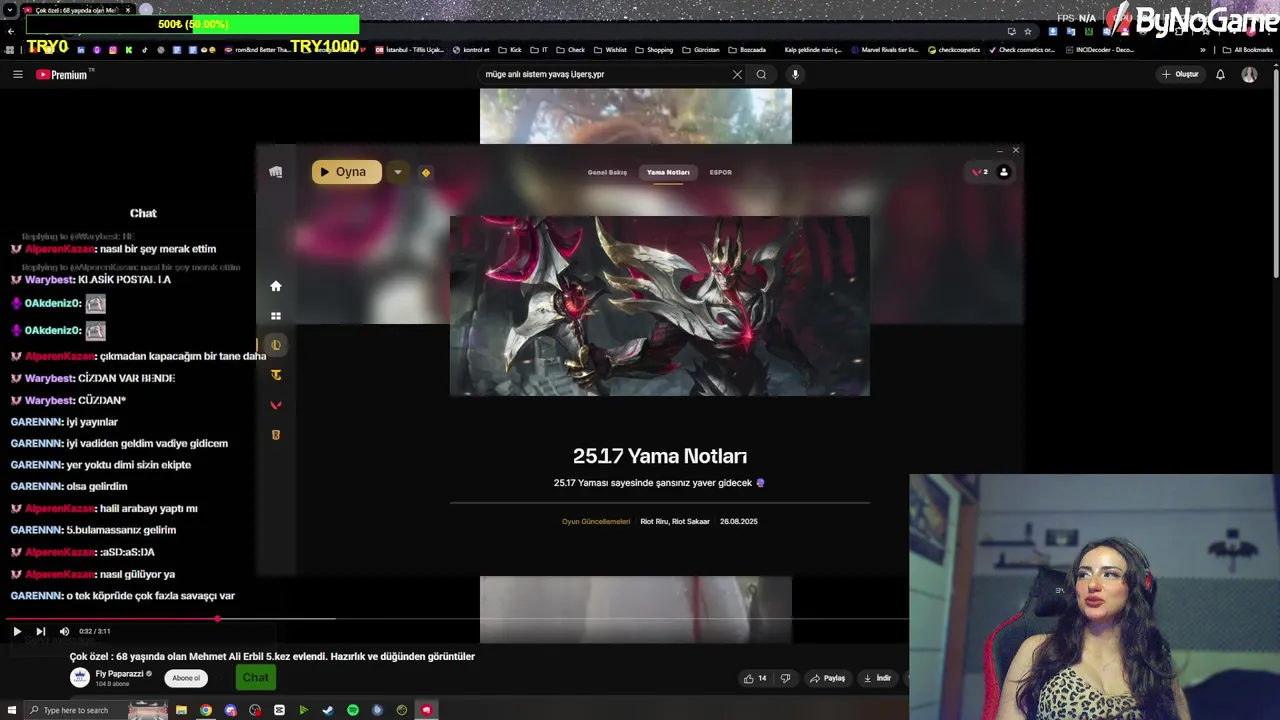Open File Explorer from taskbar
This screenshot has height=720, width=1280.
[181, 710]
